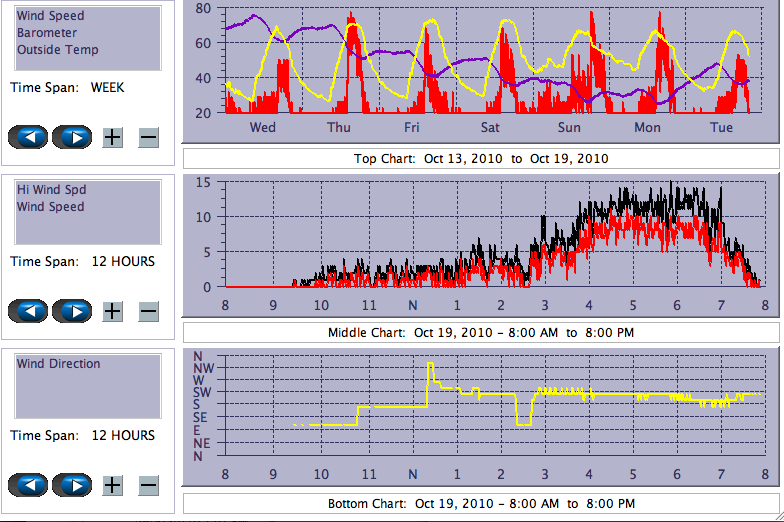Select Hi Wind Spd in middle list
Image resolution: width=784 pixels, height=522 pixels.
(x=51, y=190)
